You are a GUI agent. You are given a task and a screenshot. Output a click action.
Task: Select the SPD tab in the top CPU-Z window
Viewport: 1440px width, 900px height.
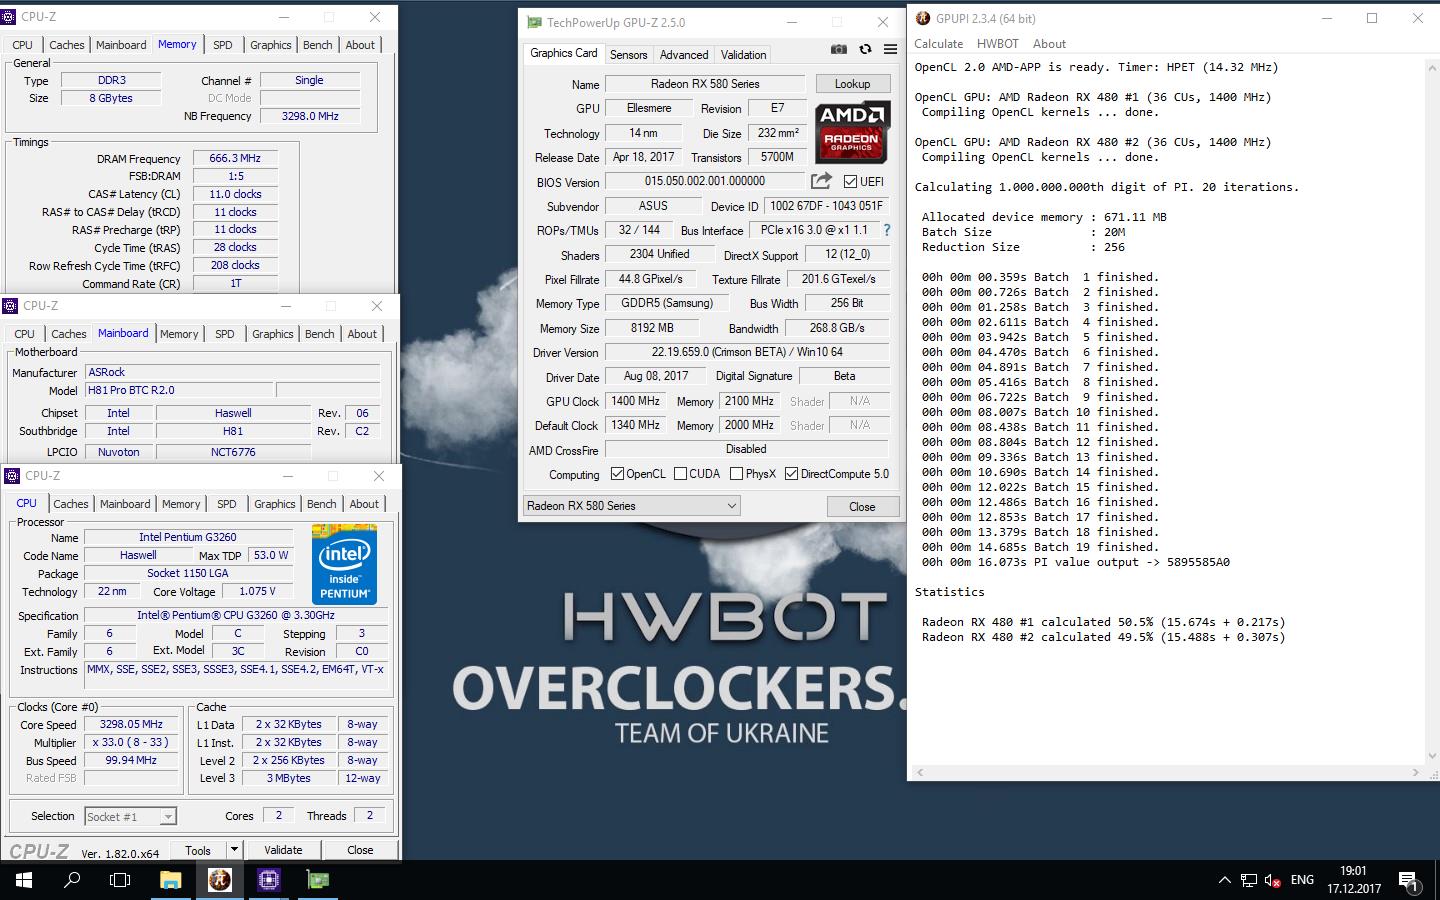coord(223,45)
